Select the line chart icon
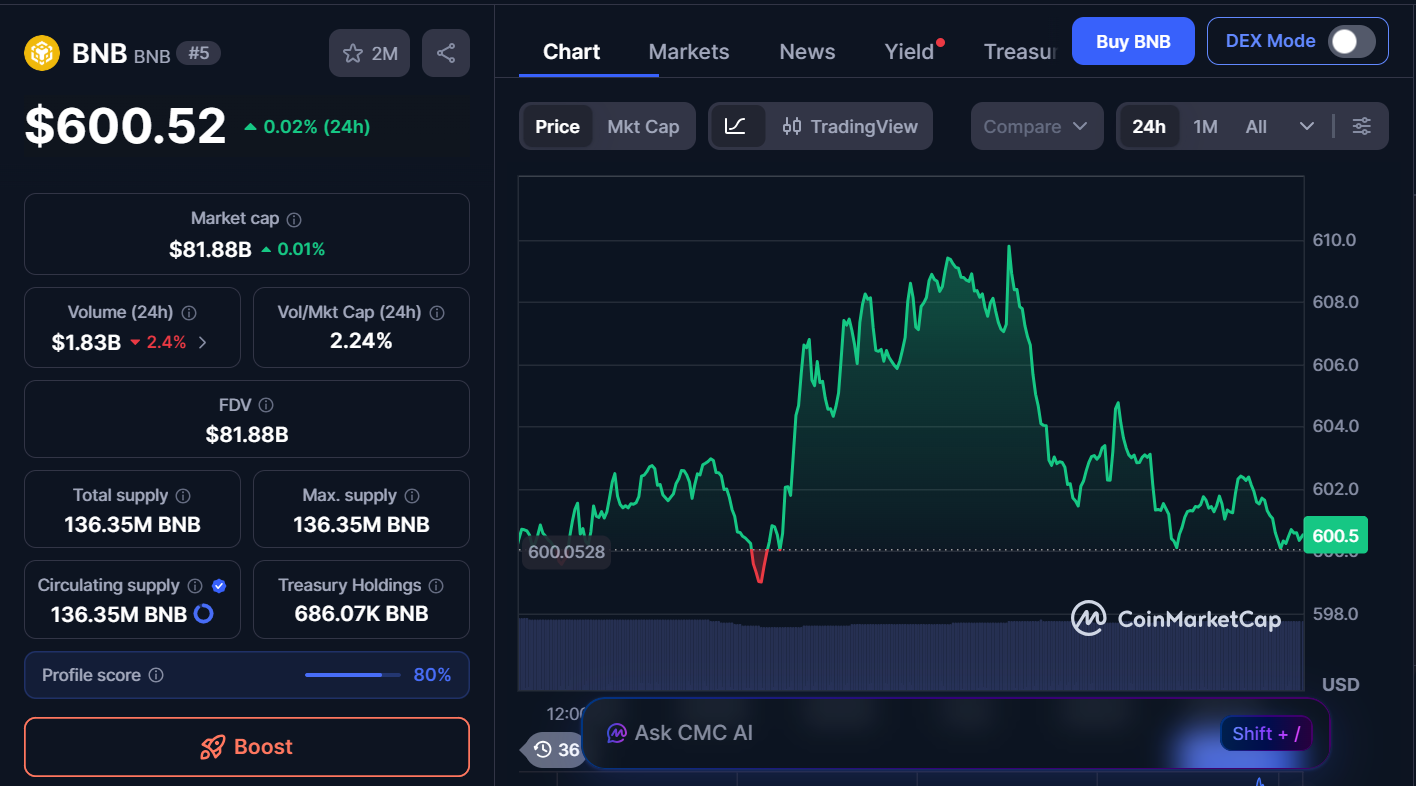This screenshot has height=786, width=1416. tap(736, 126)
